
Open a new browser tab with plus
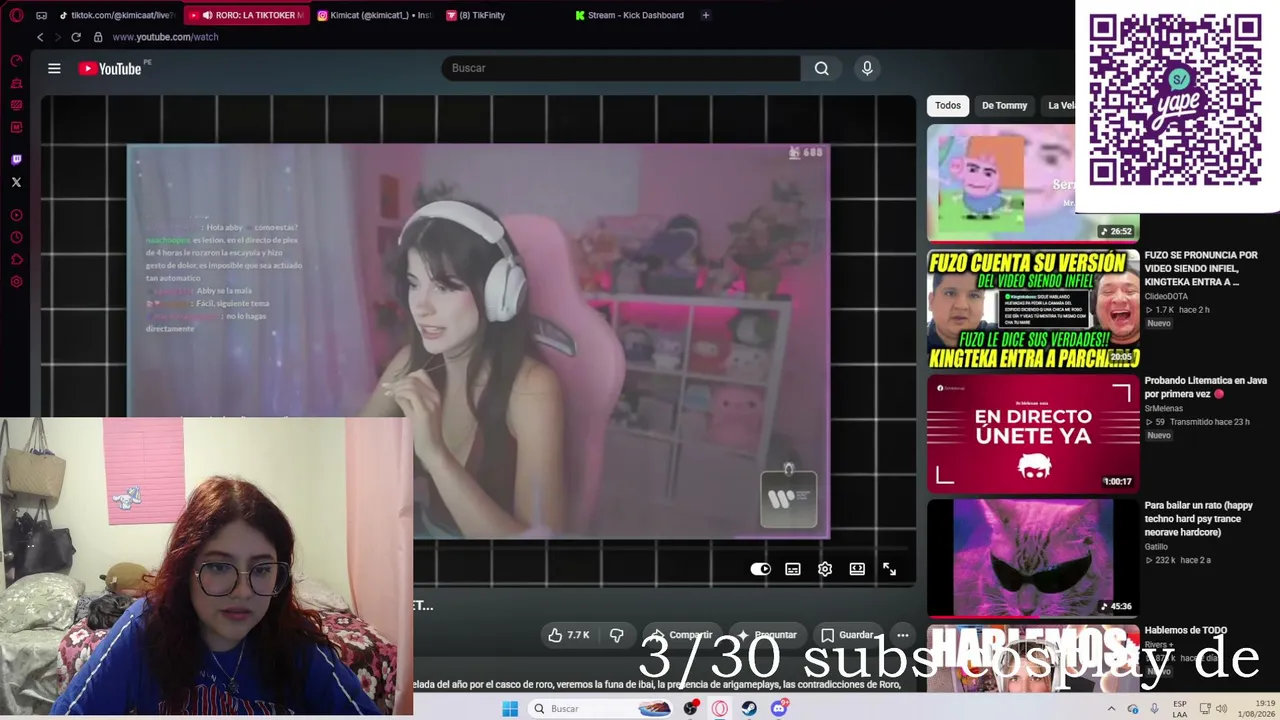705,15
